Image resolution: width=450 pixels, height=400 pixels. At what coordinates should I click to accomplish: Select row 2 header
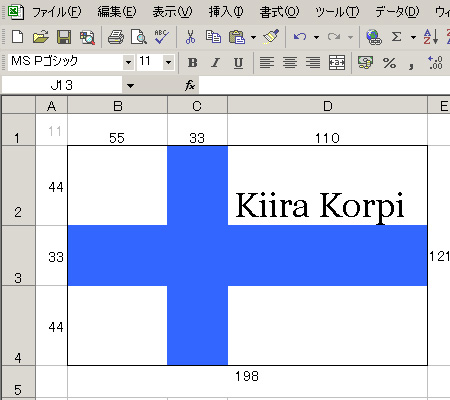18,186
